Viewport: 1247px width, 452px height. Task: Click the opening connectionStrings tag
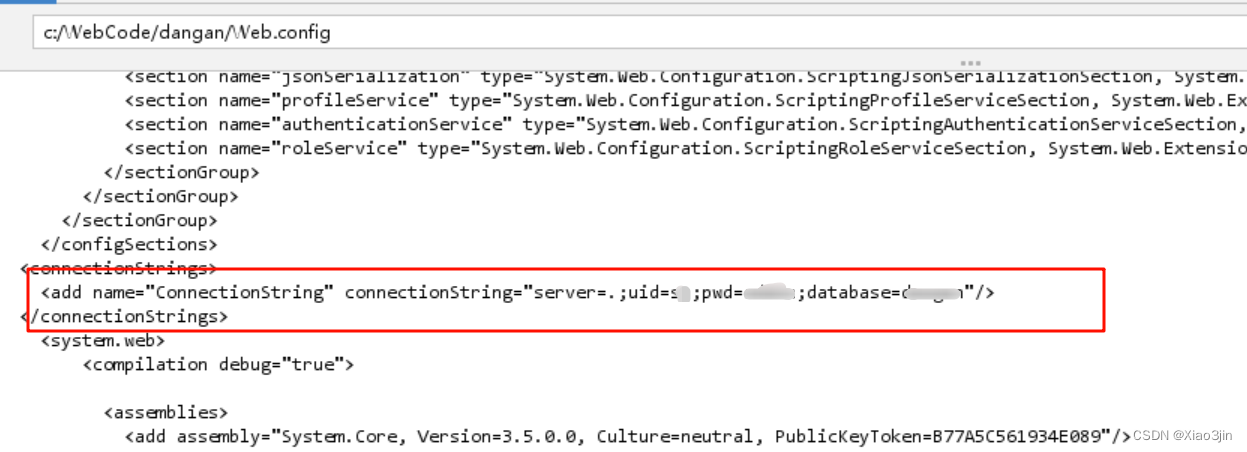118,268
